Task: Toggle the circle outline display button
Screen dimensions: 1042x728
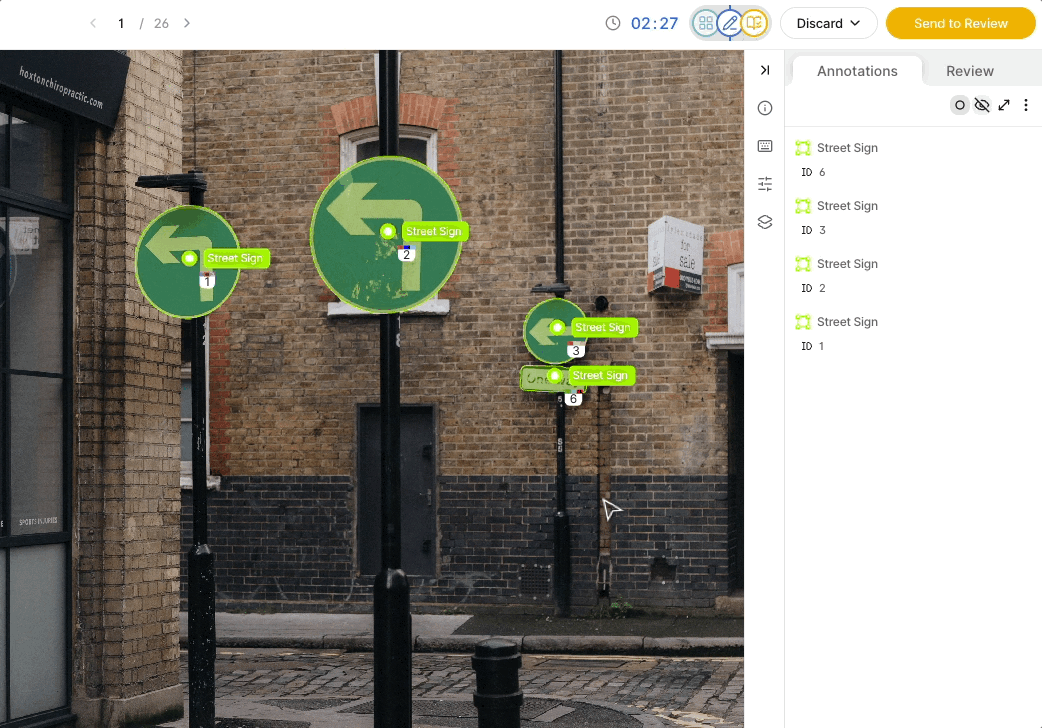Action: tap(960, 105)
